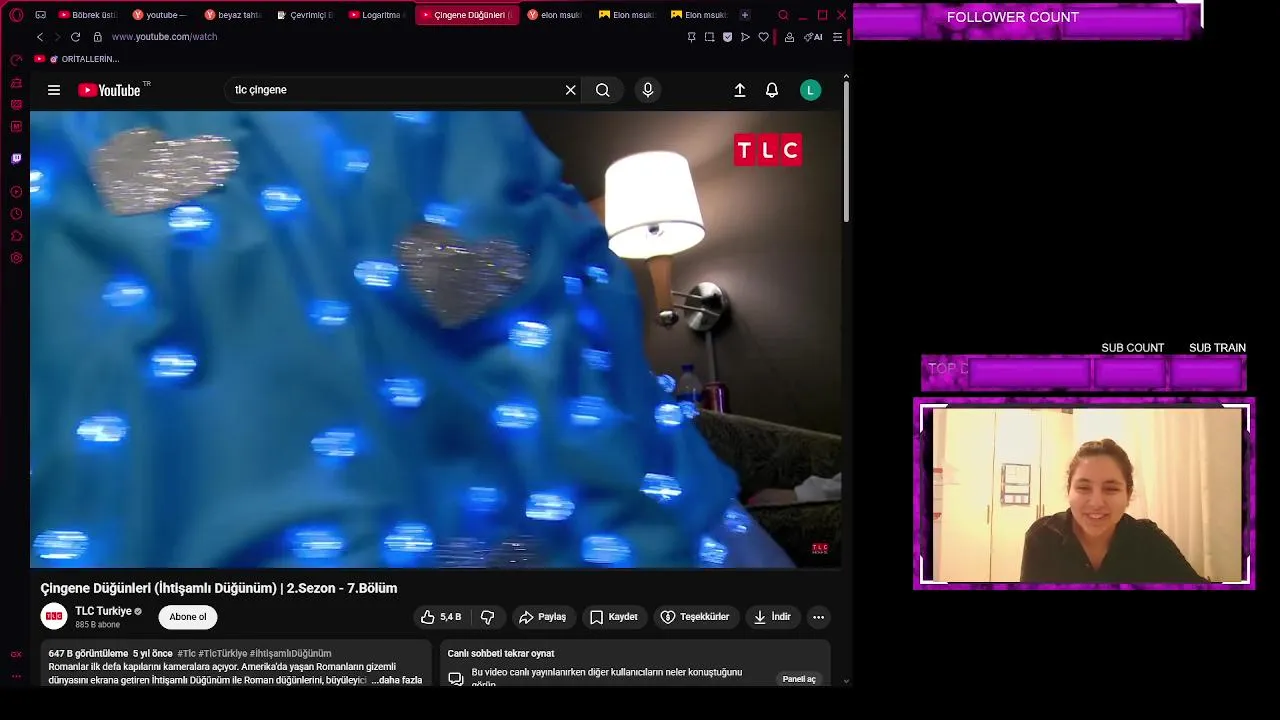This screenshot has height=720, width=1280.
Task: Open chat replay with 'Paneli aç'
Action: [x=799, y=679]
